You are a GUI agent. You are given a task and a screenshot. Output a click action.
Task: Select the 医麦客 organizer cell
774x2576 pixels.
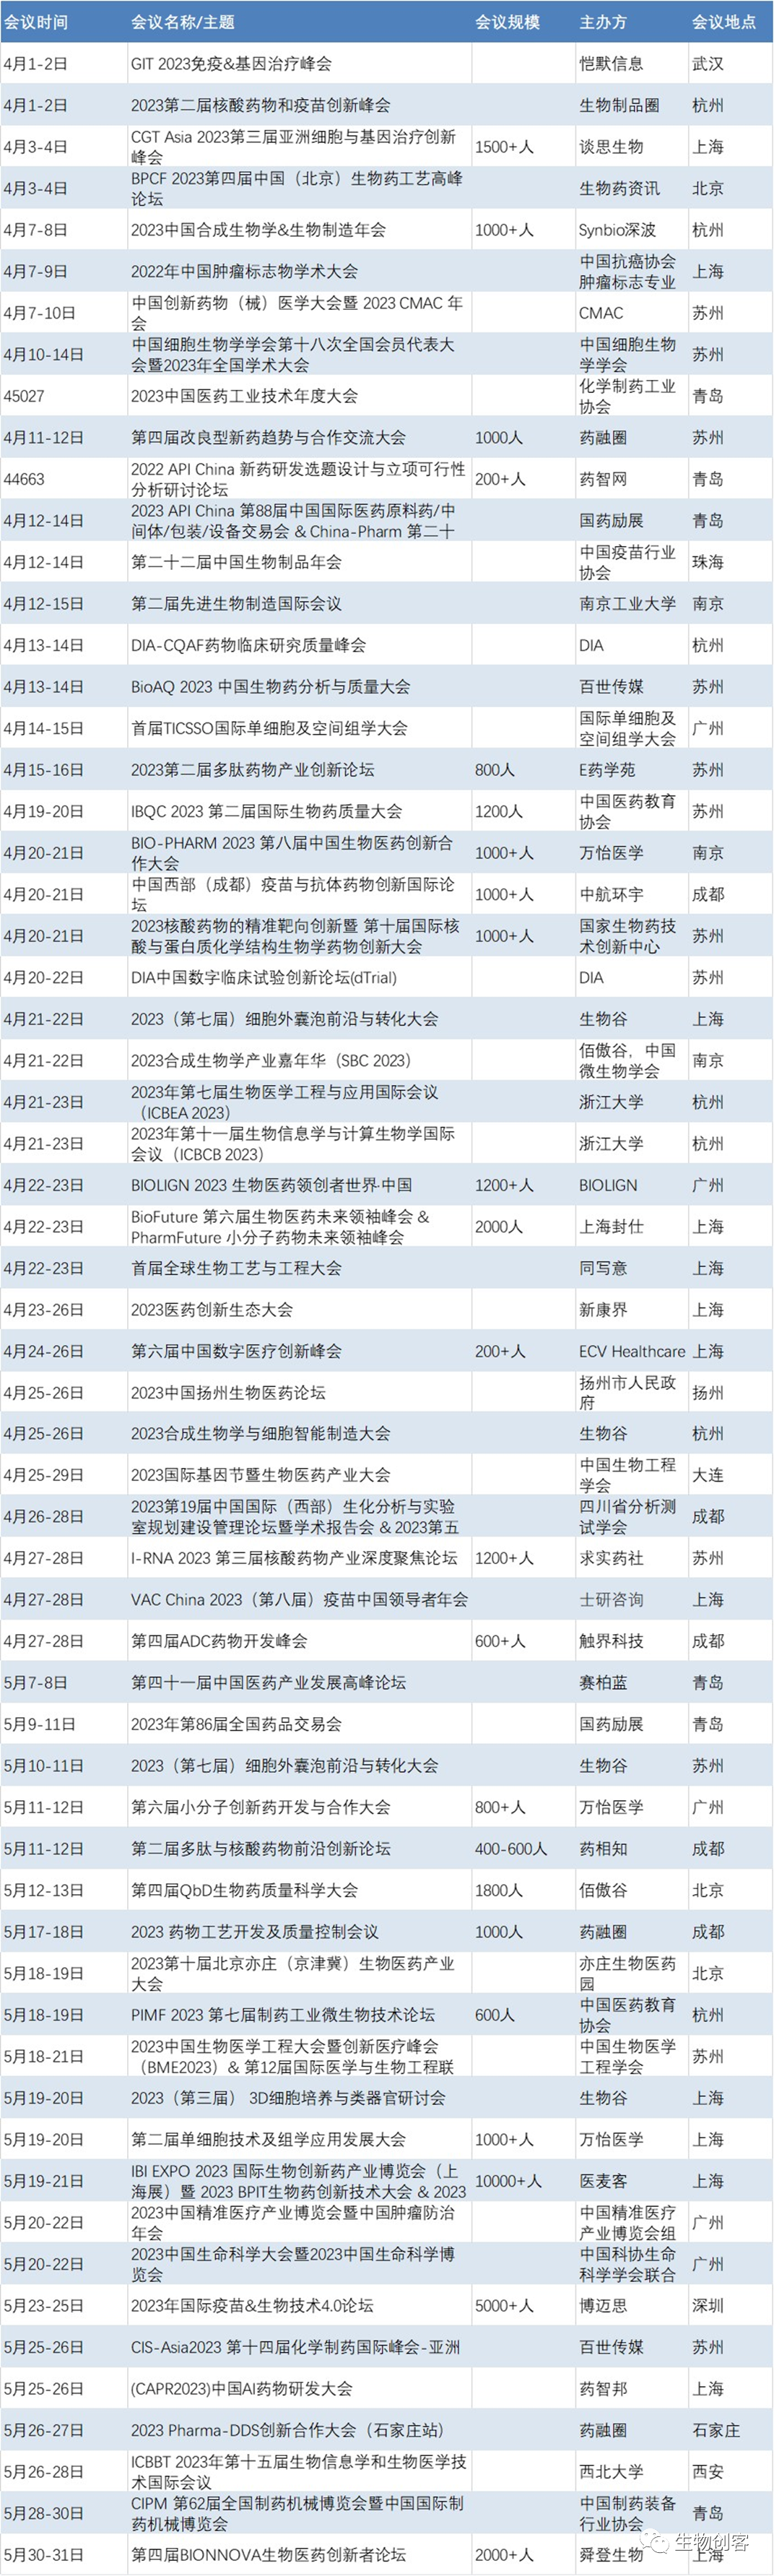pos(603,2181)
